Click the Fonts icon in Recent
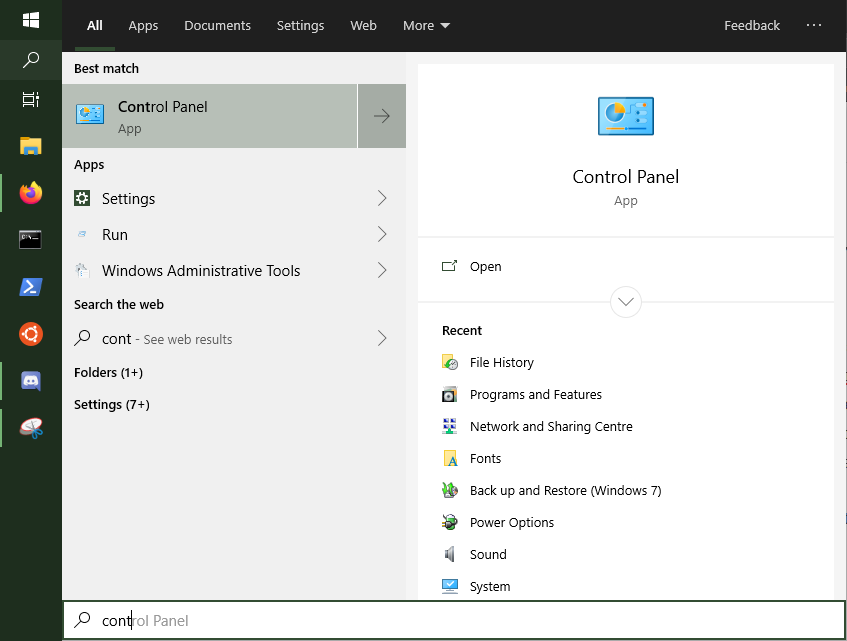Screen dimensions: 847x641 click(x=450, y=458)
